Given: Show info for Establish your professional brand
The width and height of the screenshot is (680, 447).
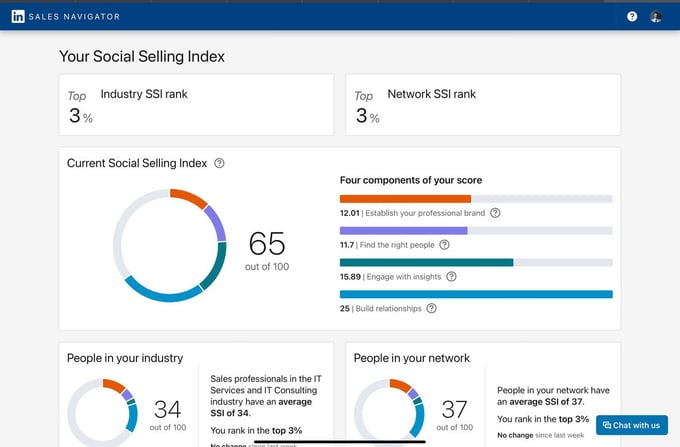Looking at the screenshot, I should pyautogui.click(x=495, y=213).
